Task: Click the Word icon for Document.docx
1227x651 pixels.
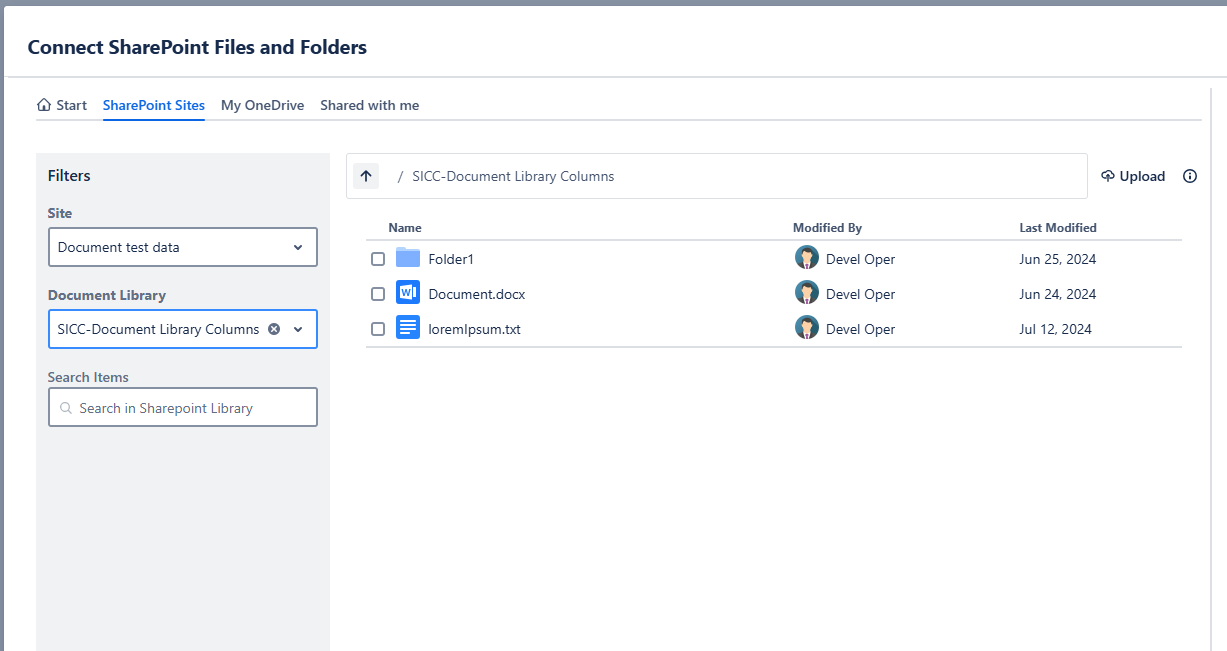Action: pos(408,294)
